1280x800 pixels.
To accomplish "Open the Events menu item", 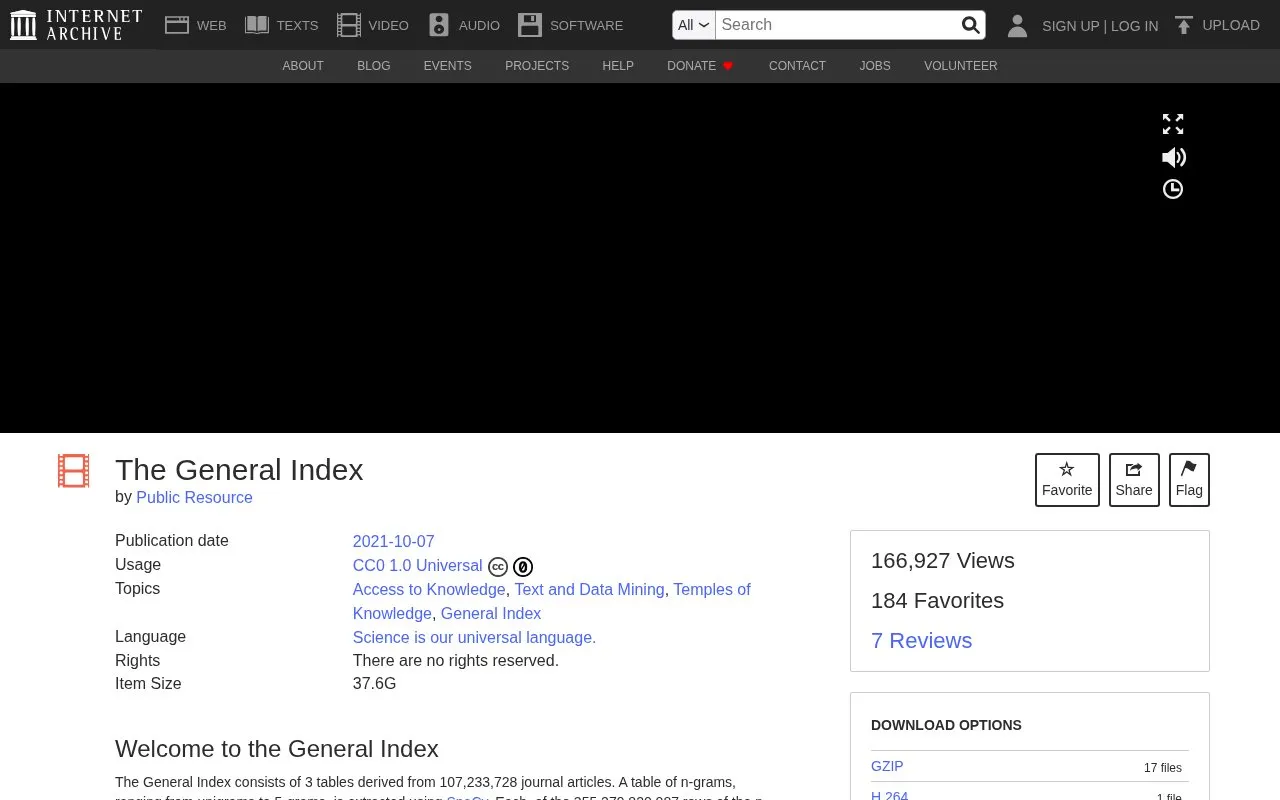I will (447, 66).
